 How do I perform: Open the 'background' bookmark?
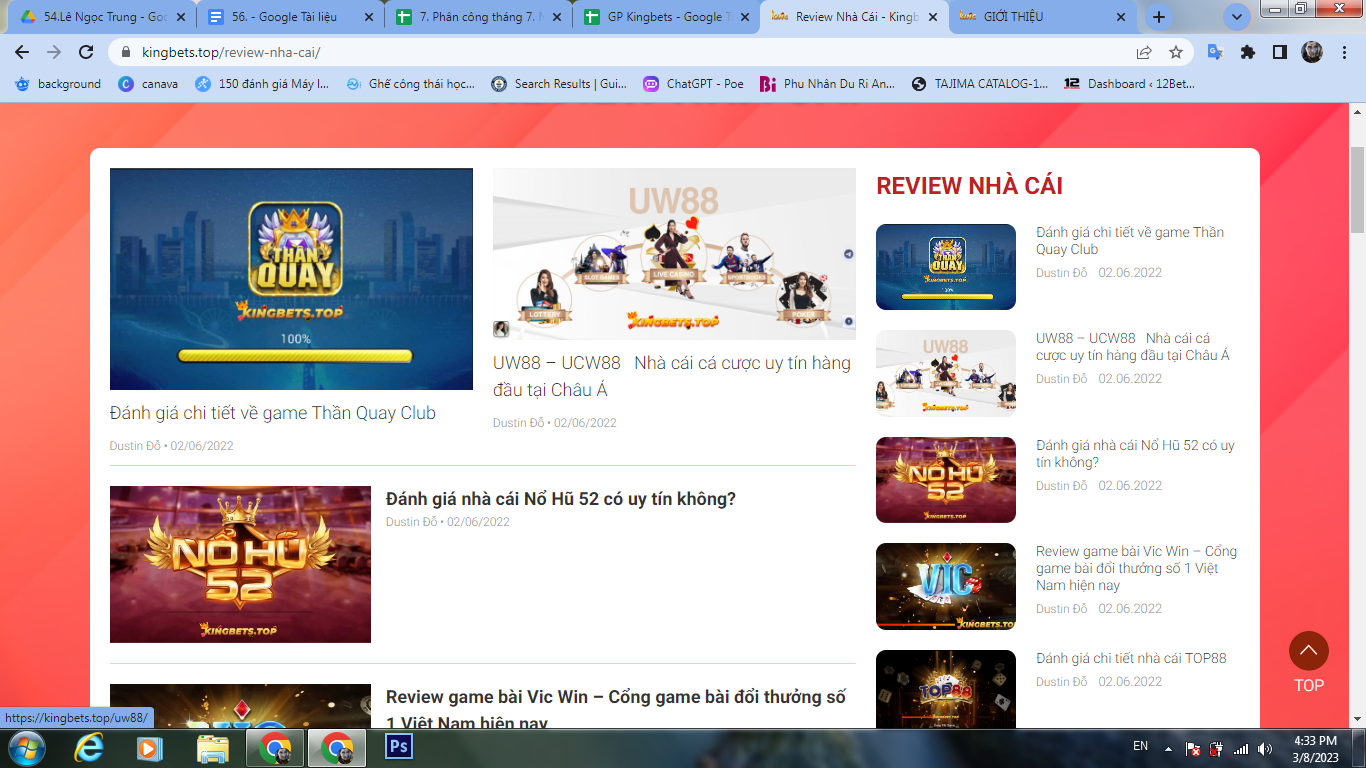click(58, 84)
